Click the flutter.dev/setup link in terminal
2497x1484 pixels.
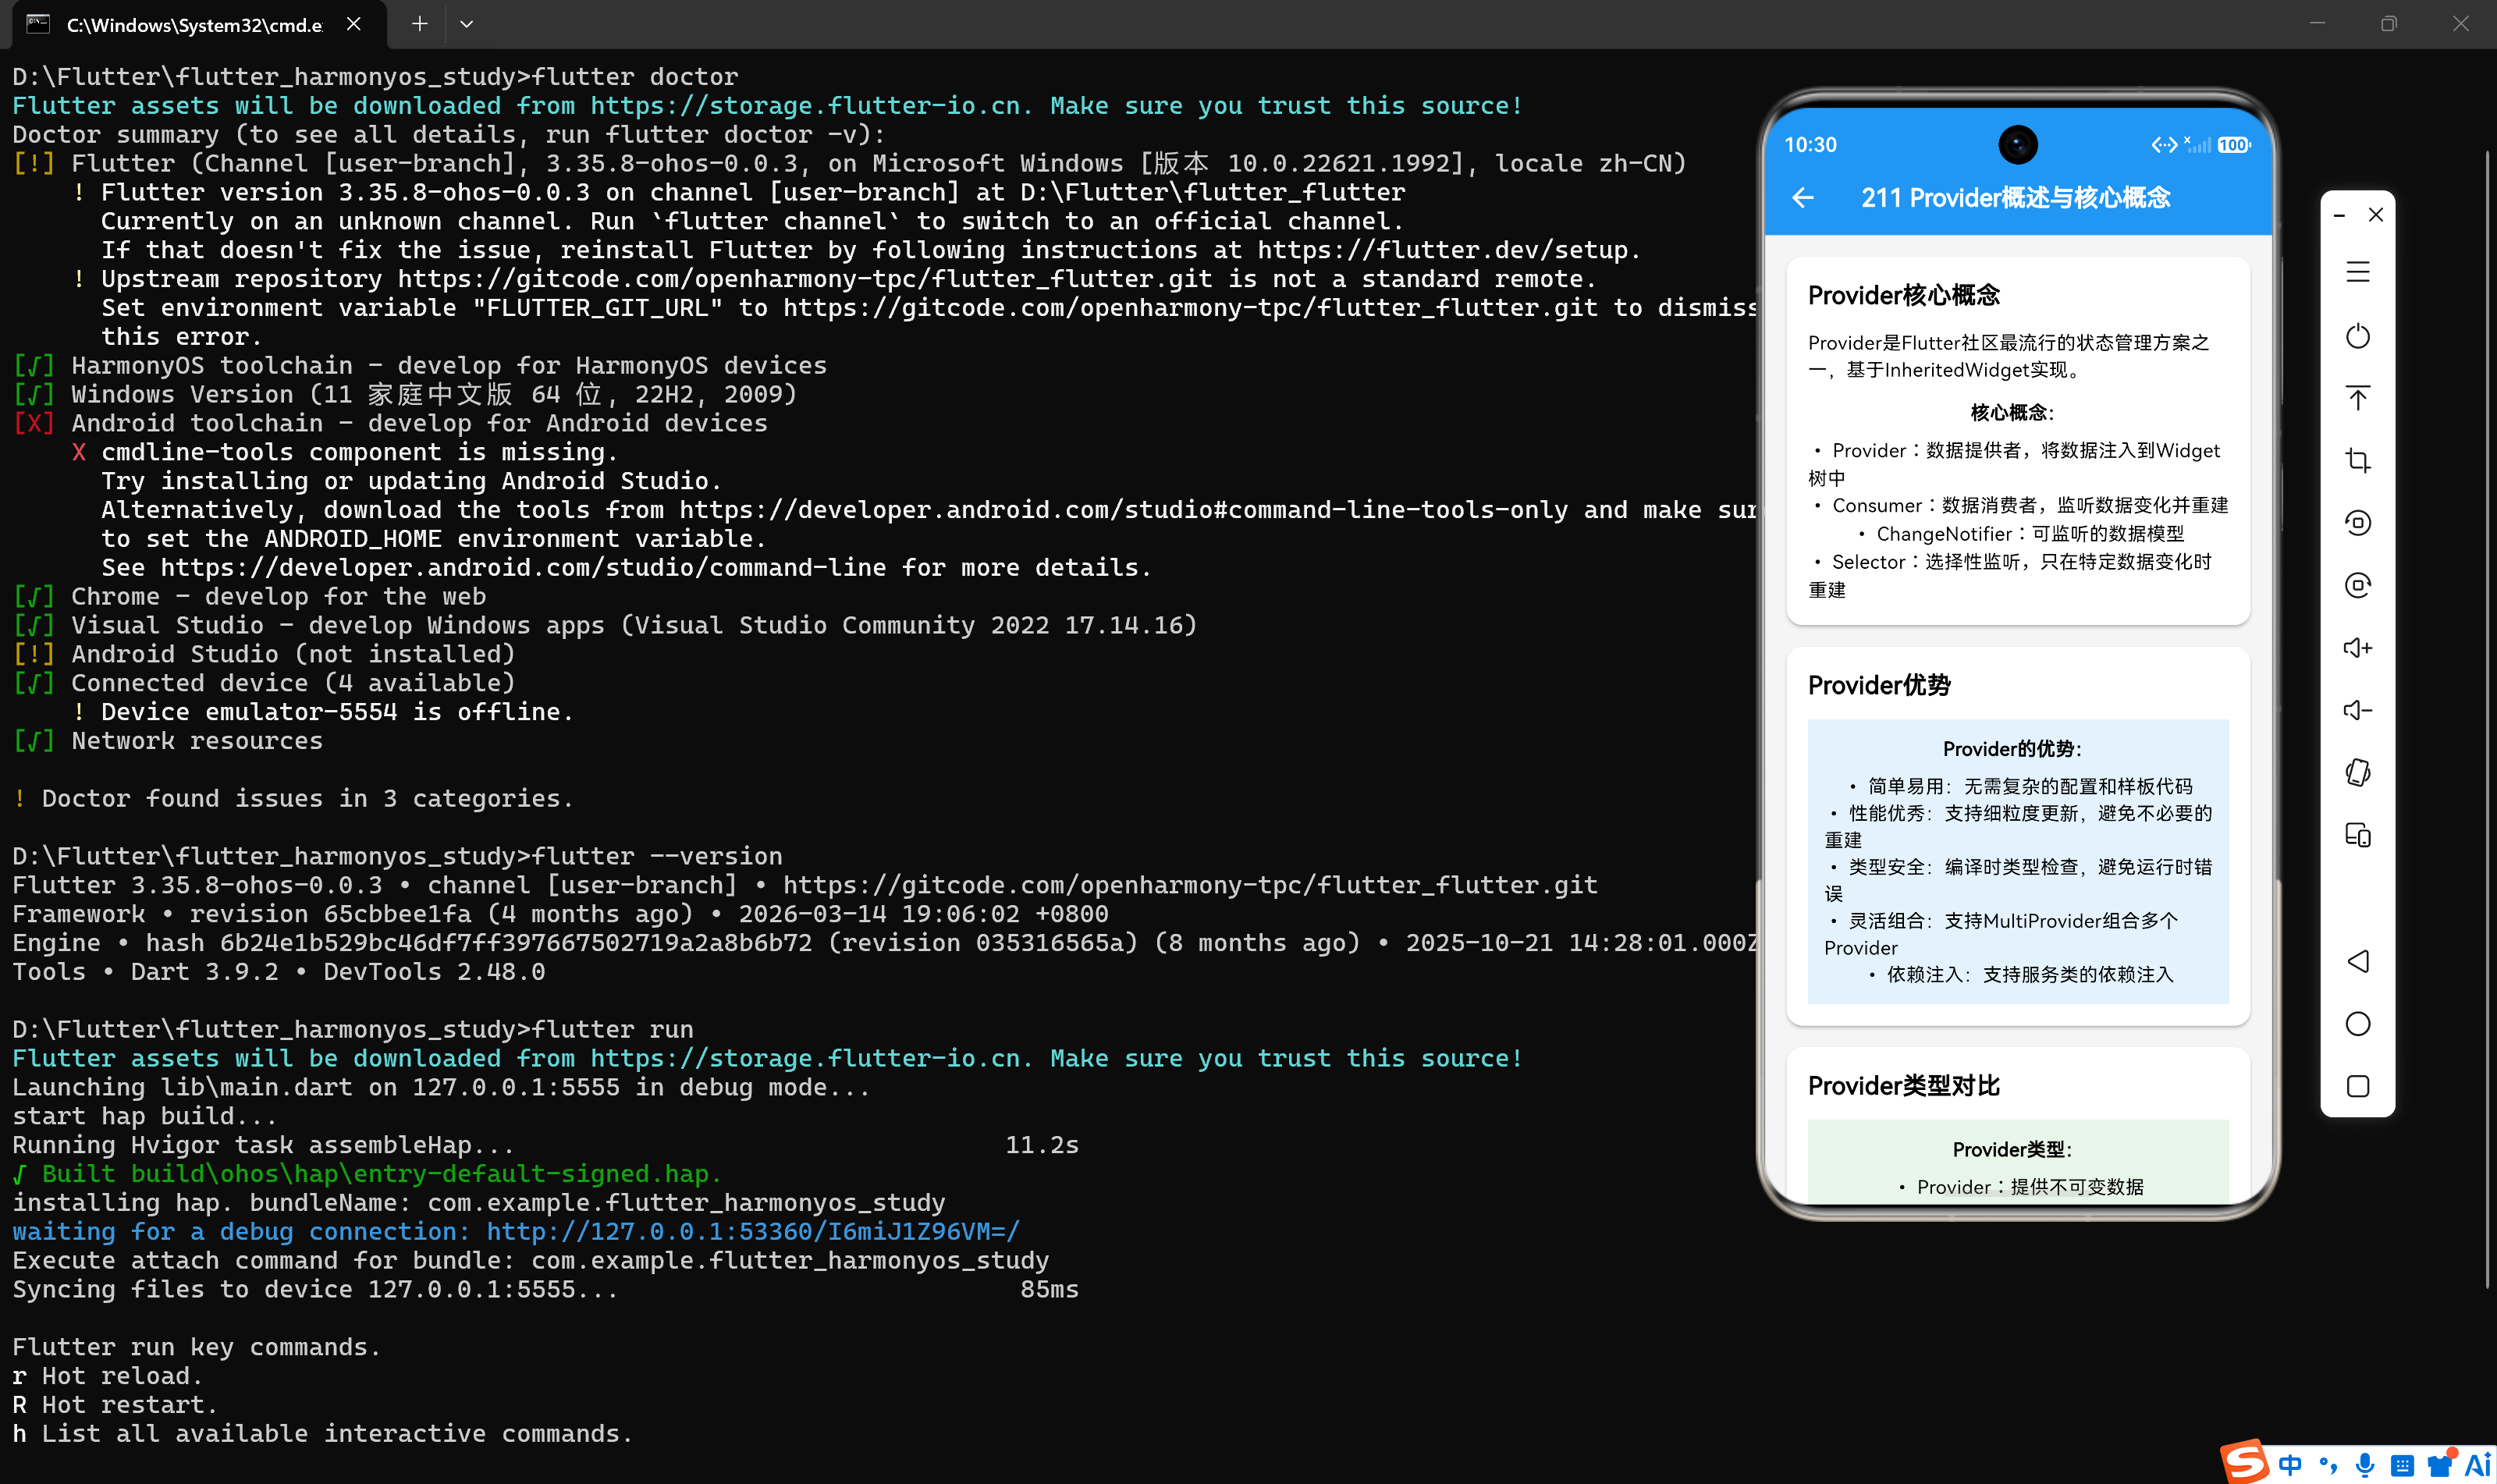[x=1442, y=250]
